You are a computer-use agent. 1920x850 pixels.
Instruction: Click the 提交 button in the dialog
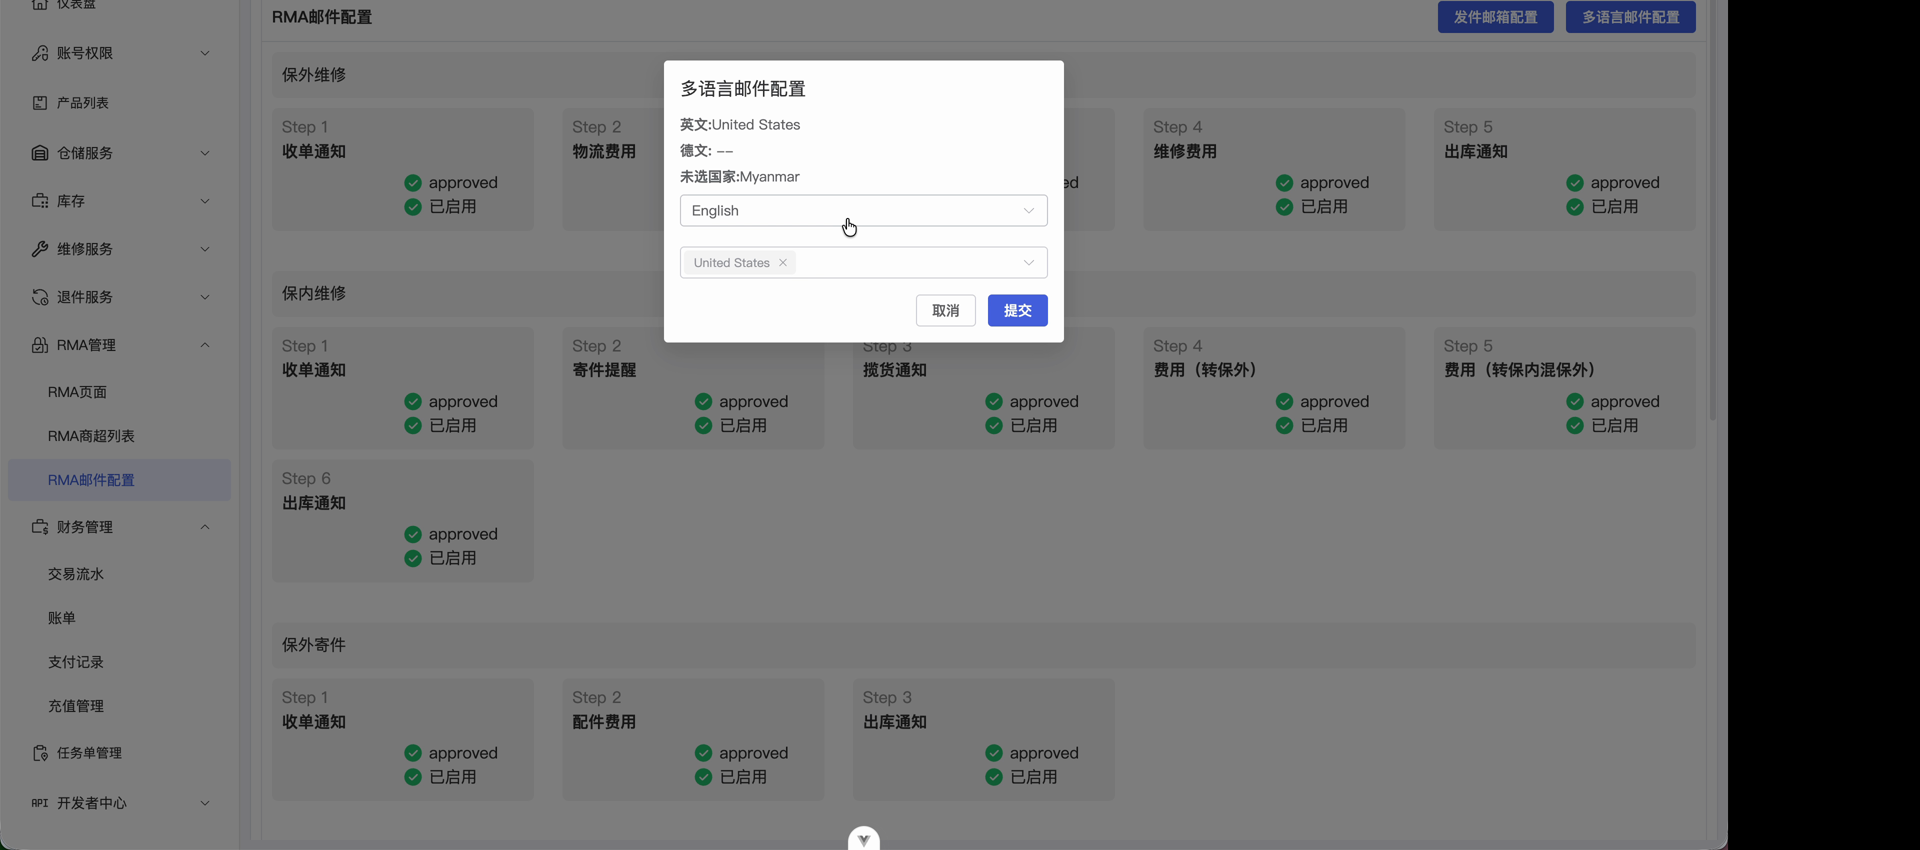pos(1018,311)
